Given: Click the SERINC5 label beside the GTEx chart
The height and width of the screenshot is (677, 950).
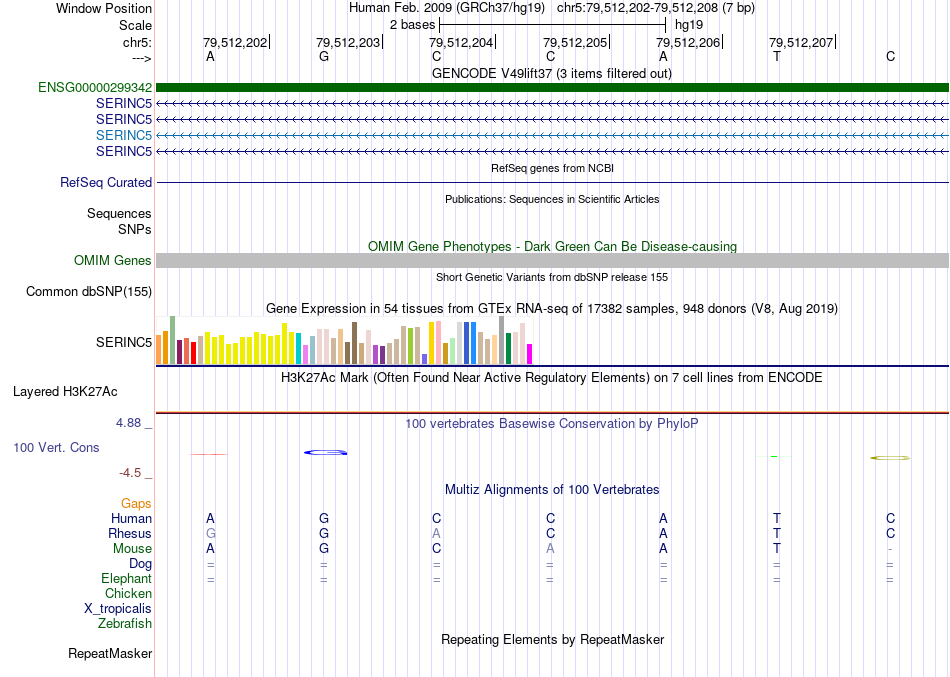Looking at the screenshot, I should [124, 342].
